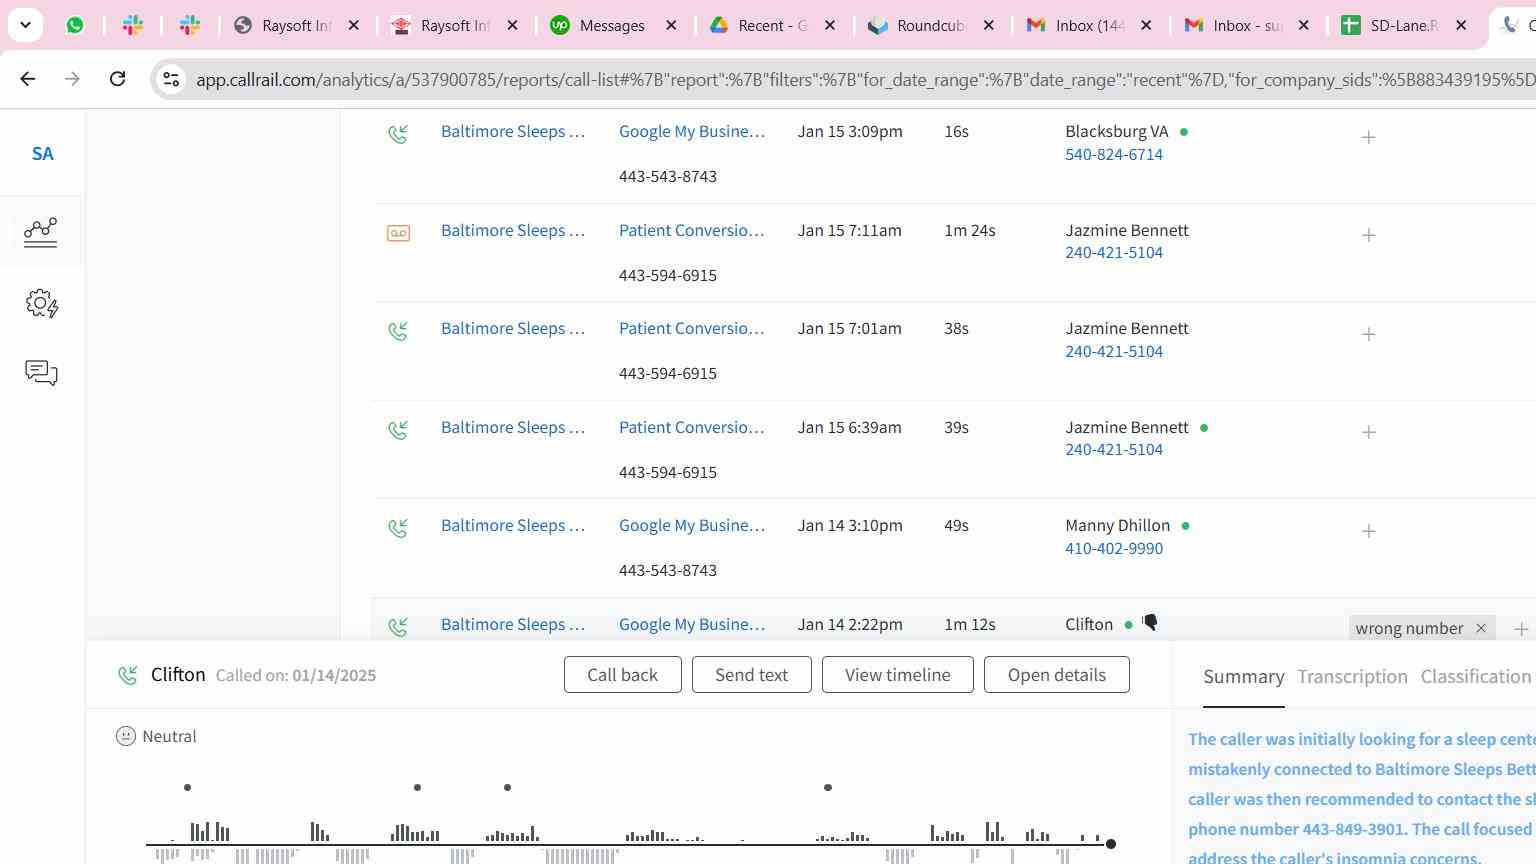
Task: Switch to the SD-Lane spreadsheet tab
Action: [x=1404, y=25]
